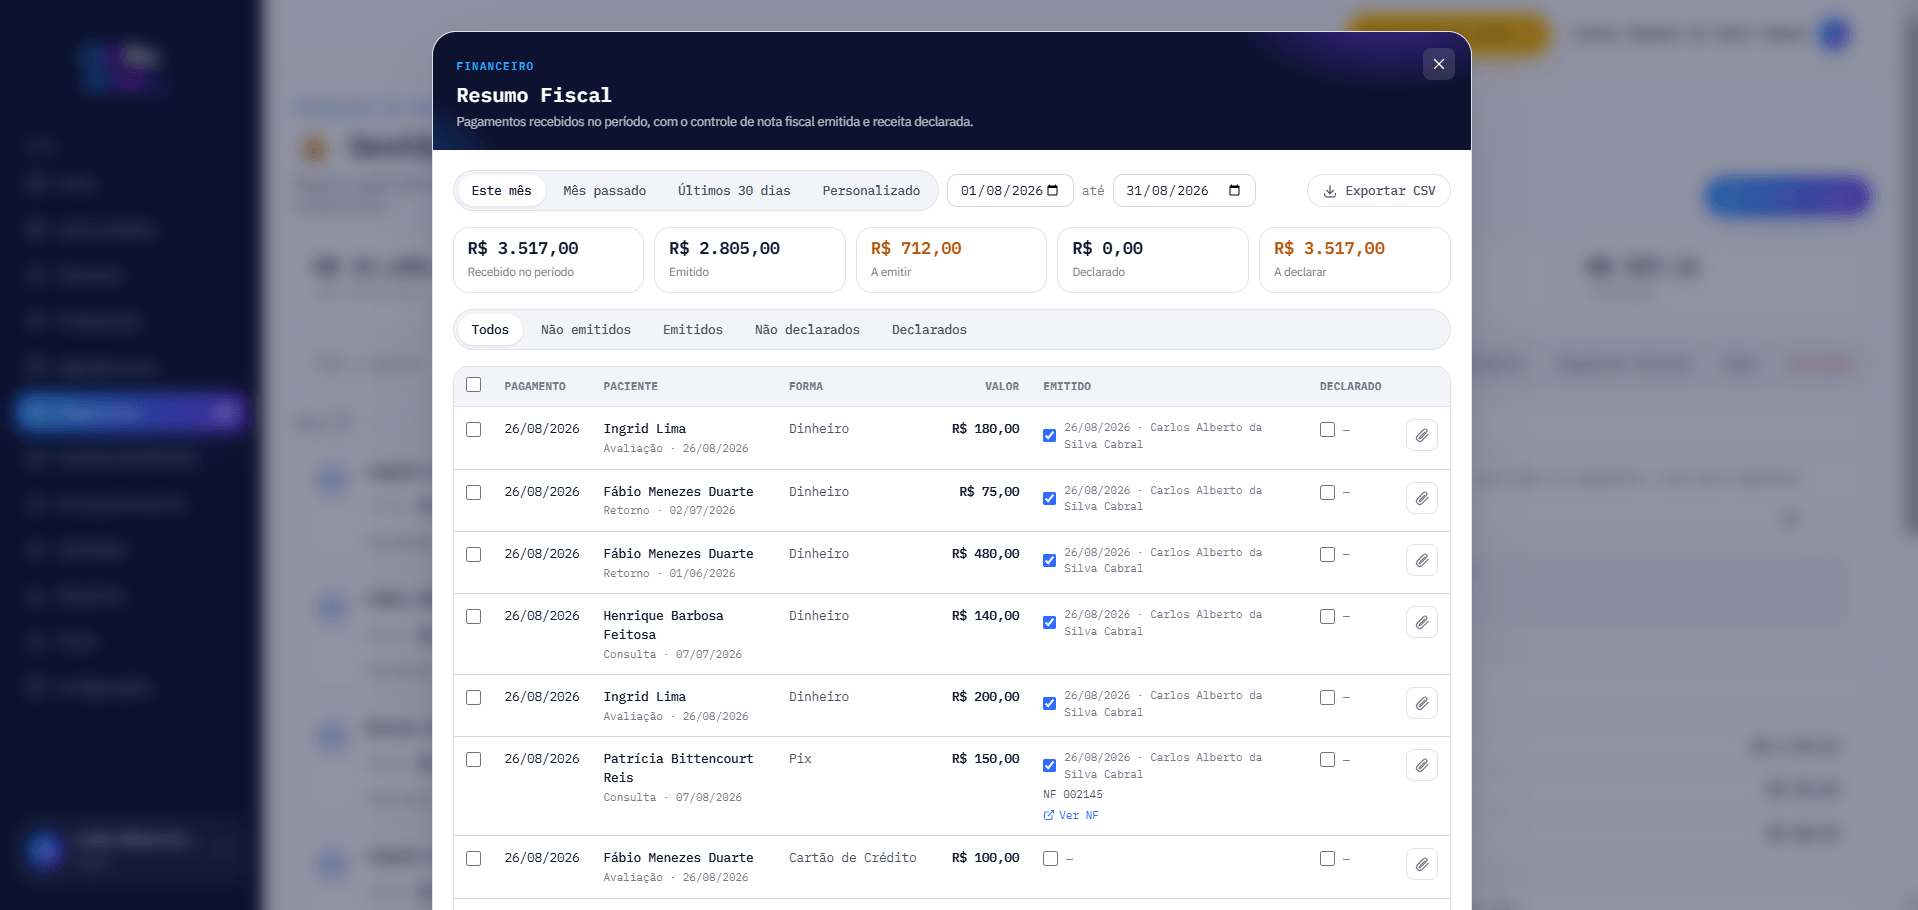Click the Exportar CSV button
Screen dimensions: 1918x910
tap(1378, 191)
